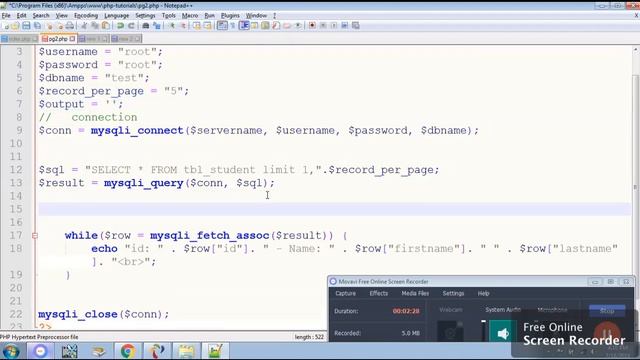Image resolution: width=640 pixels, height=360 pixels.
Task: Open the File menu
Action: [x=6, y=16]
